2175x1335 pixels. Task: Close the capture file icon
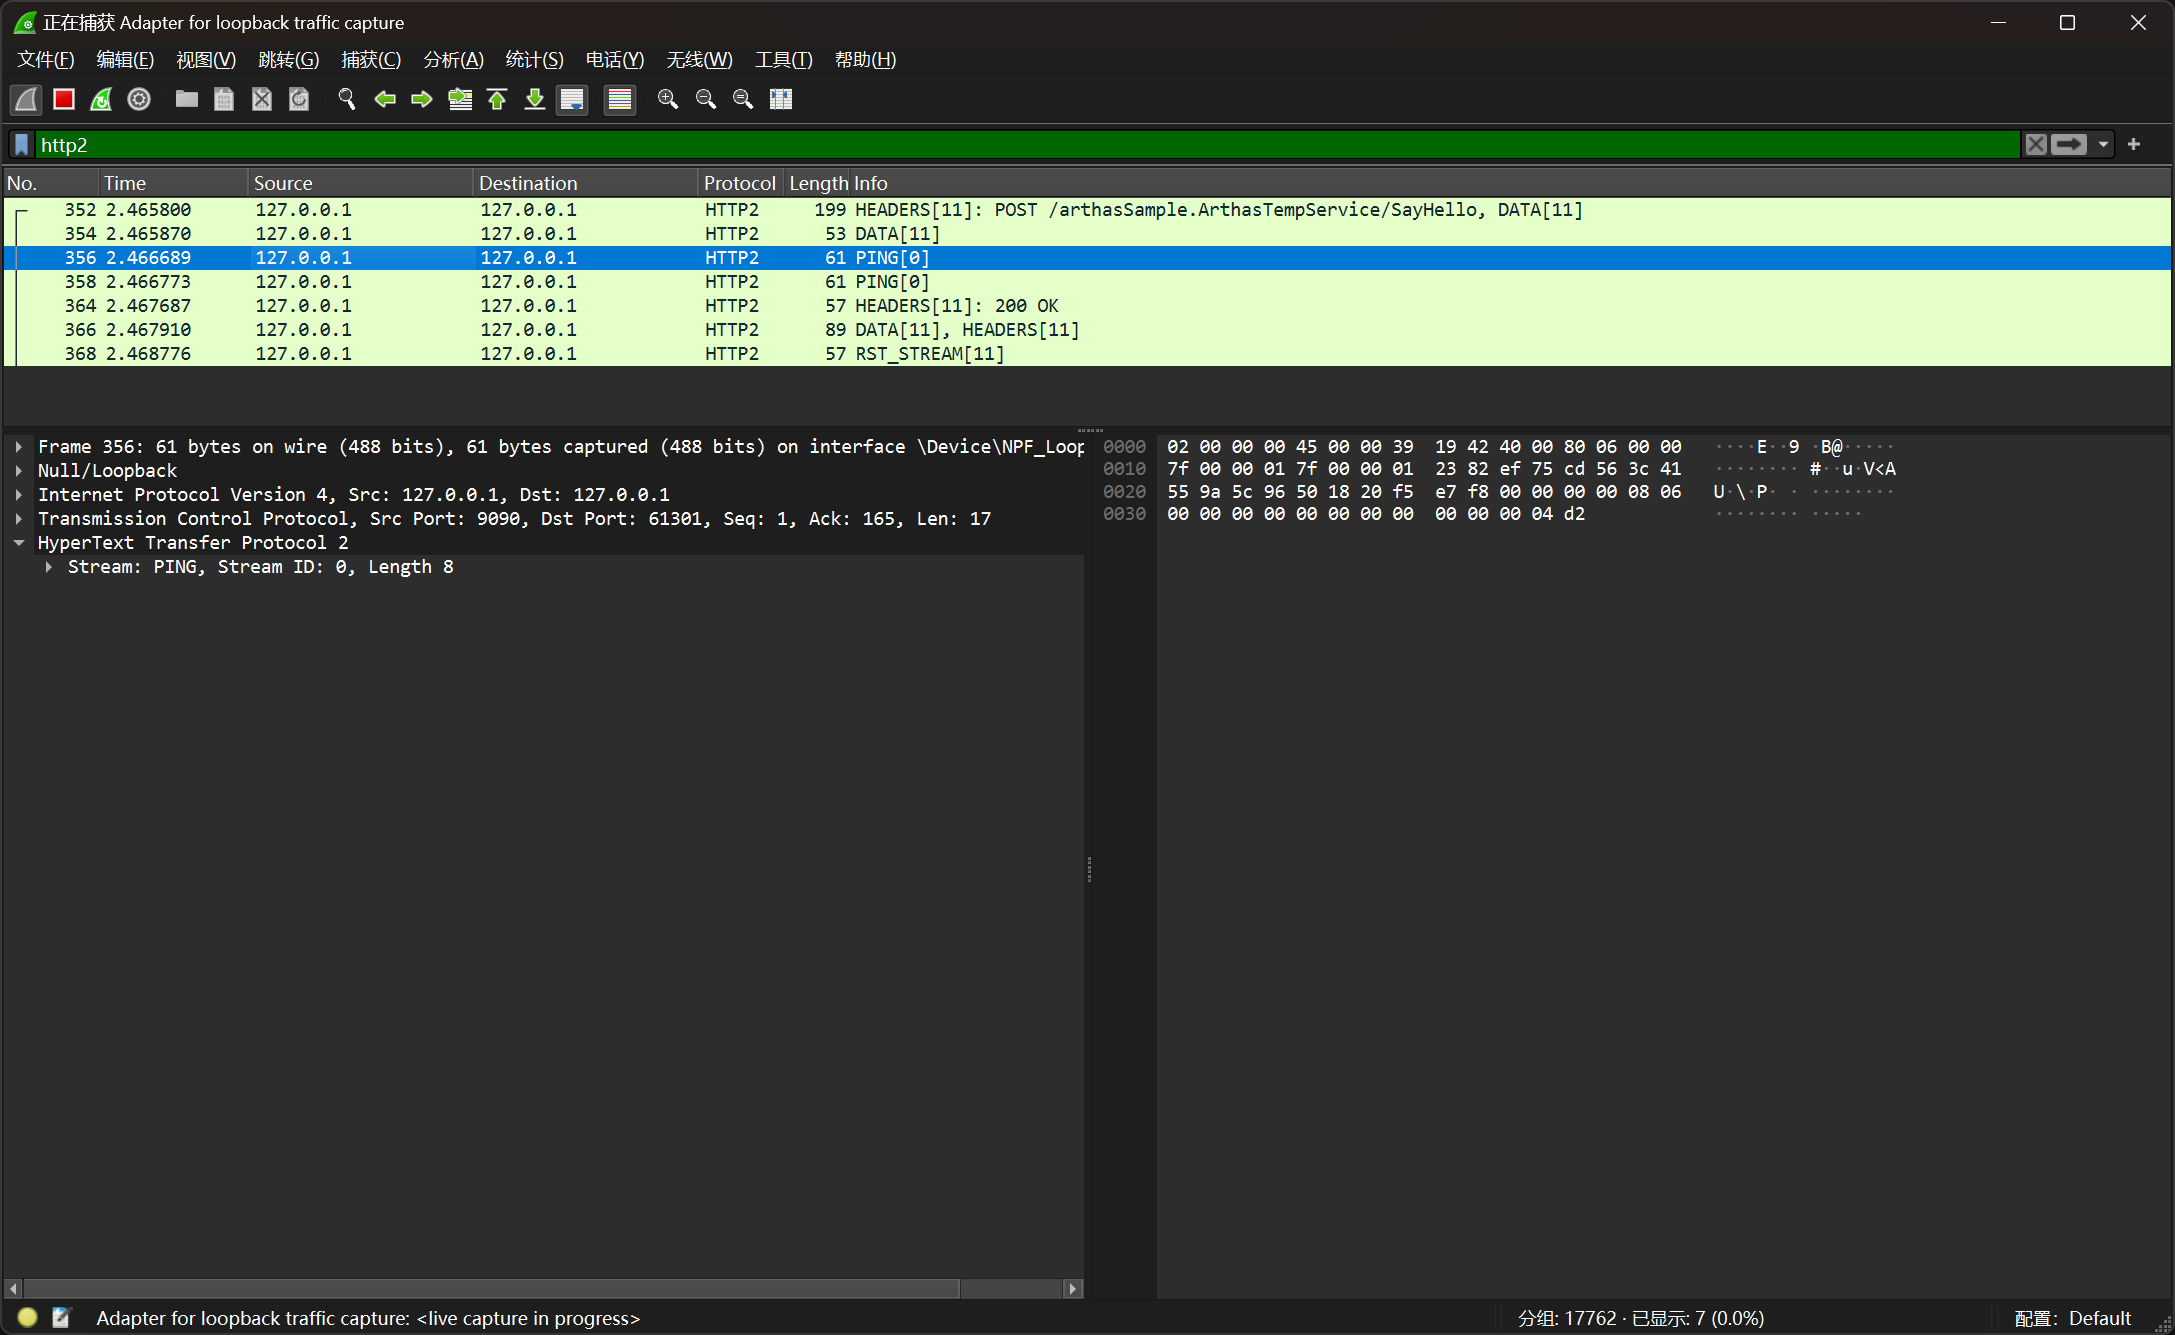tap(262, 99)
